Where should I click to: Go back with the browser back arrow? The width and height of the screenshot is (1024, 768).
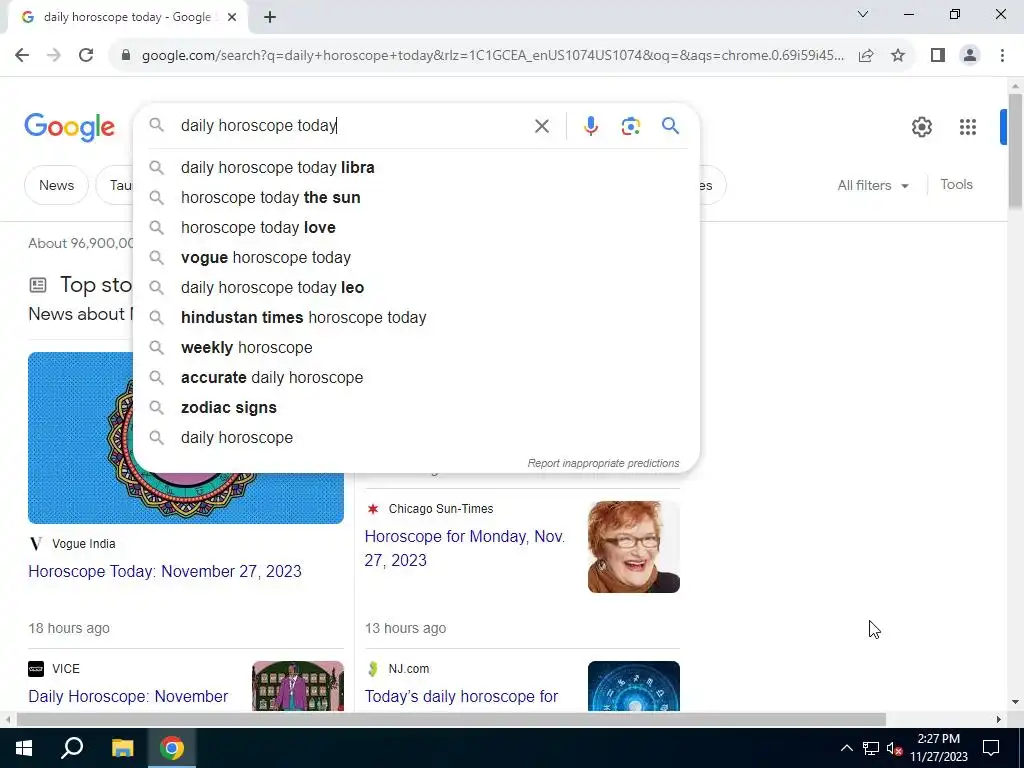22,56
